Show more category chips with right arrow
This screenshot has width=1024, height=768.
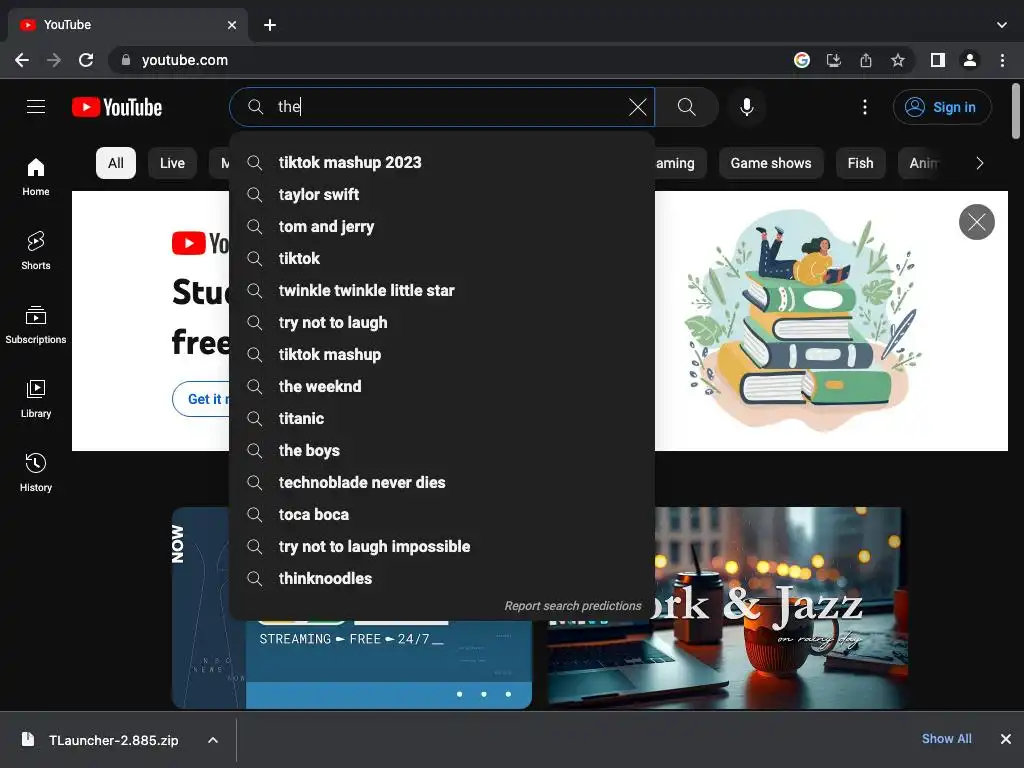pos(979,163)
